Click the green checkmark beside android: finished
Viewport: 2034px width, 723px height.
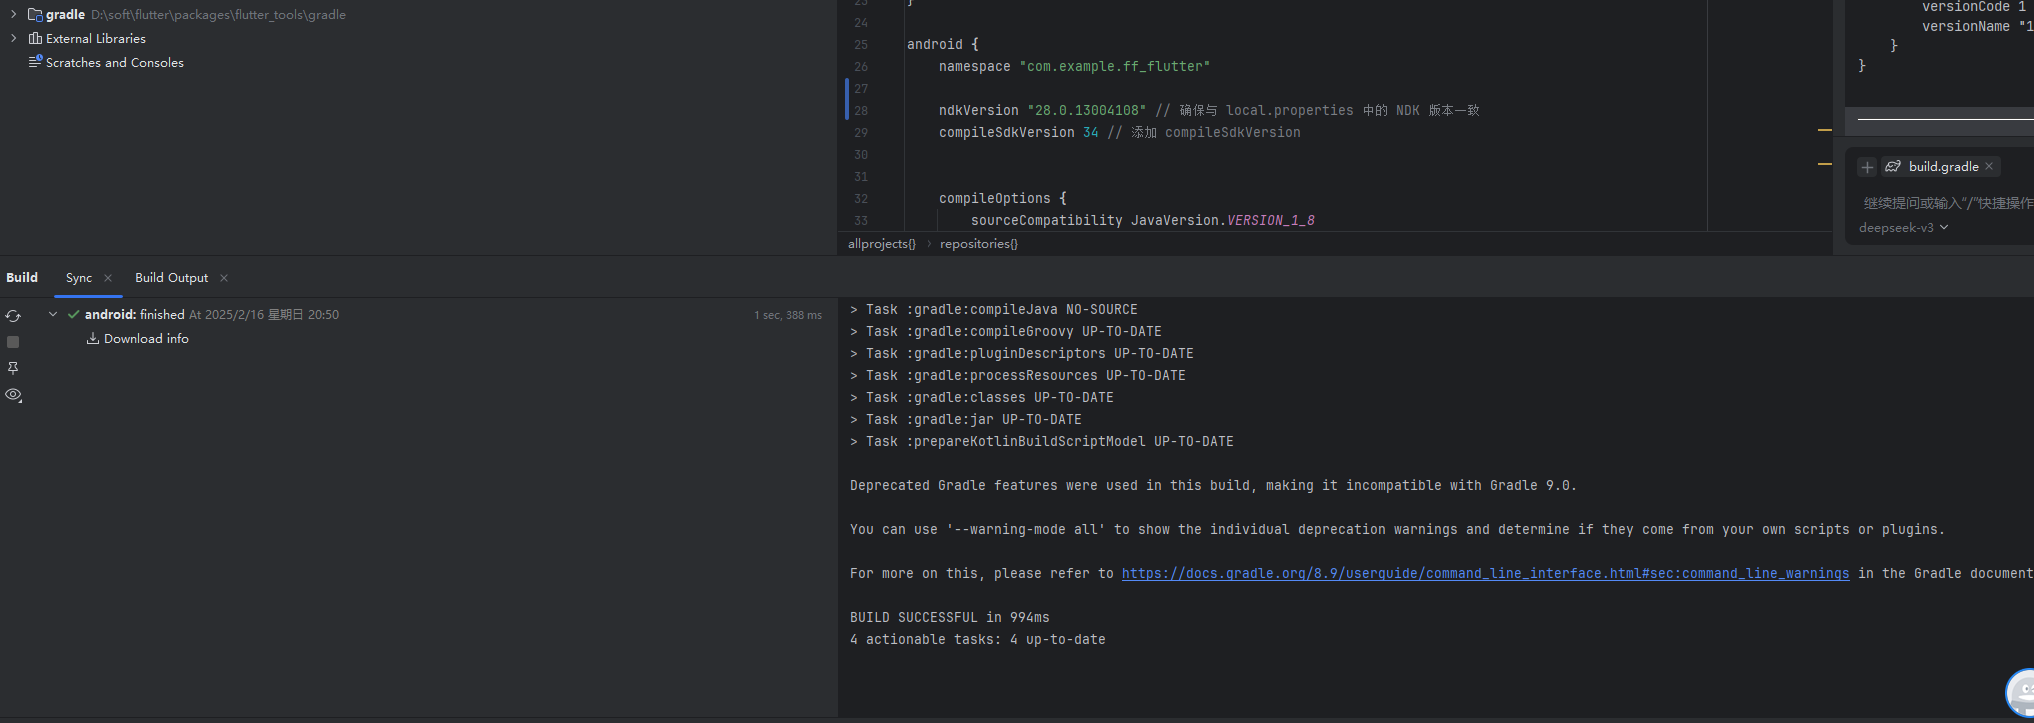coord(73,314)
